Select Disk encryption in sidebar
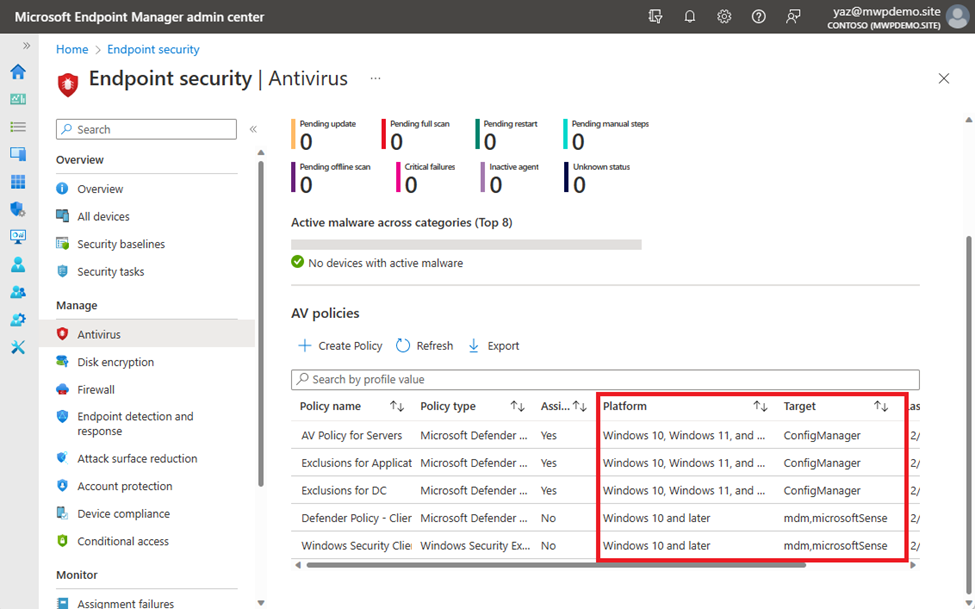The image size is (975, 609). pos(115,362)
